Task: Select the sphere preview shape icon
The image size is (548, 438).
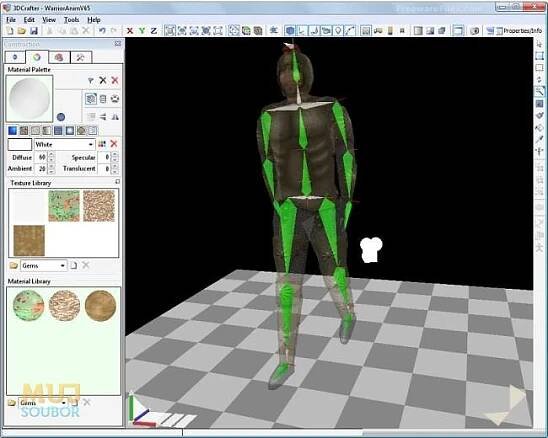Action: pos(115,99)
